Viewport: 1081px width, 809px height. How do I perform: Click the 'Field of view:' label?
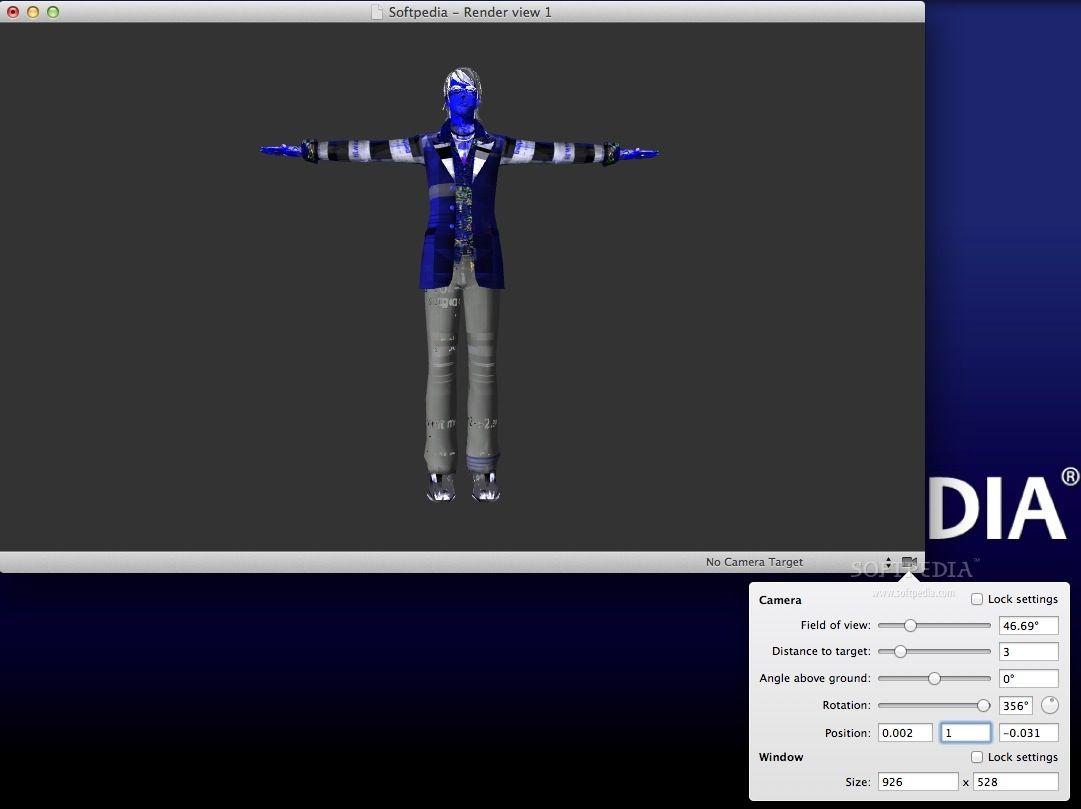click(x=836, y=625)
